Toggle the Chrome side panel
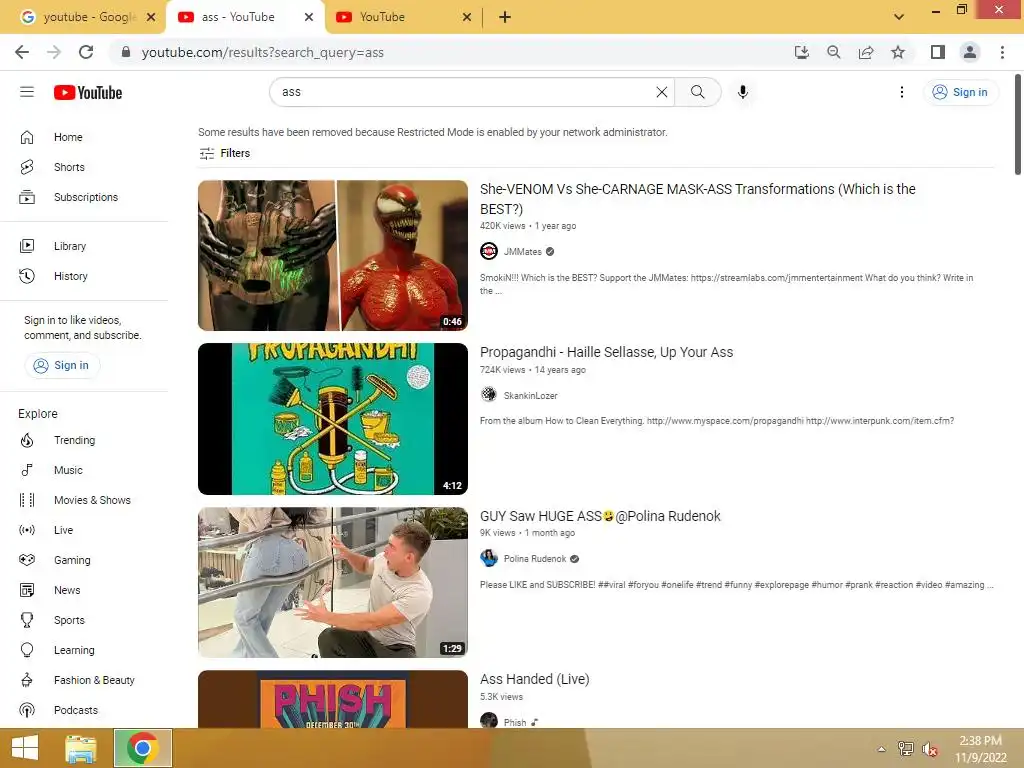 (938, 52)
